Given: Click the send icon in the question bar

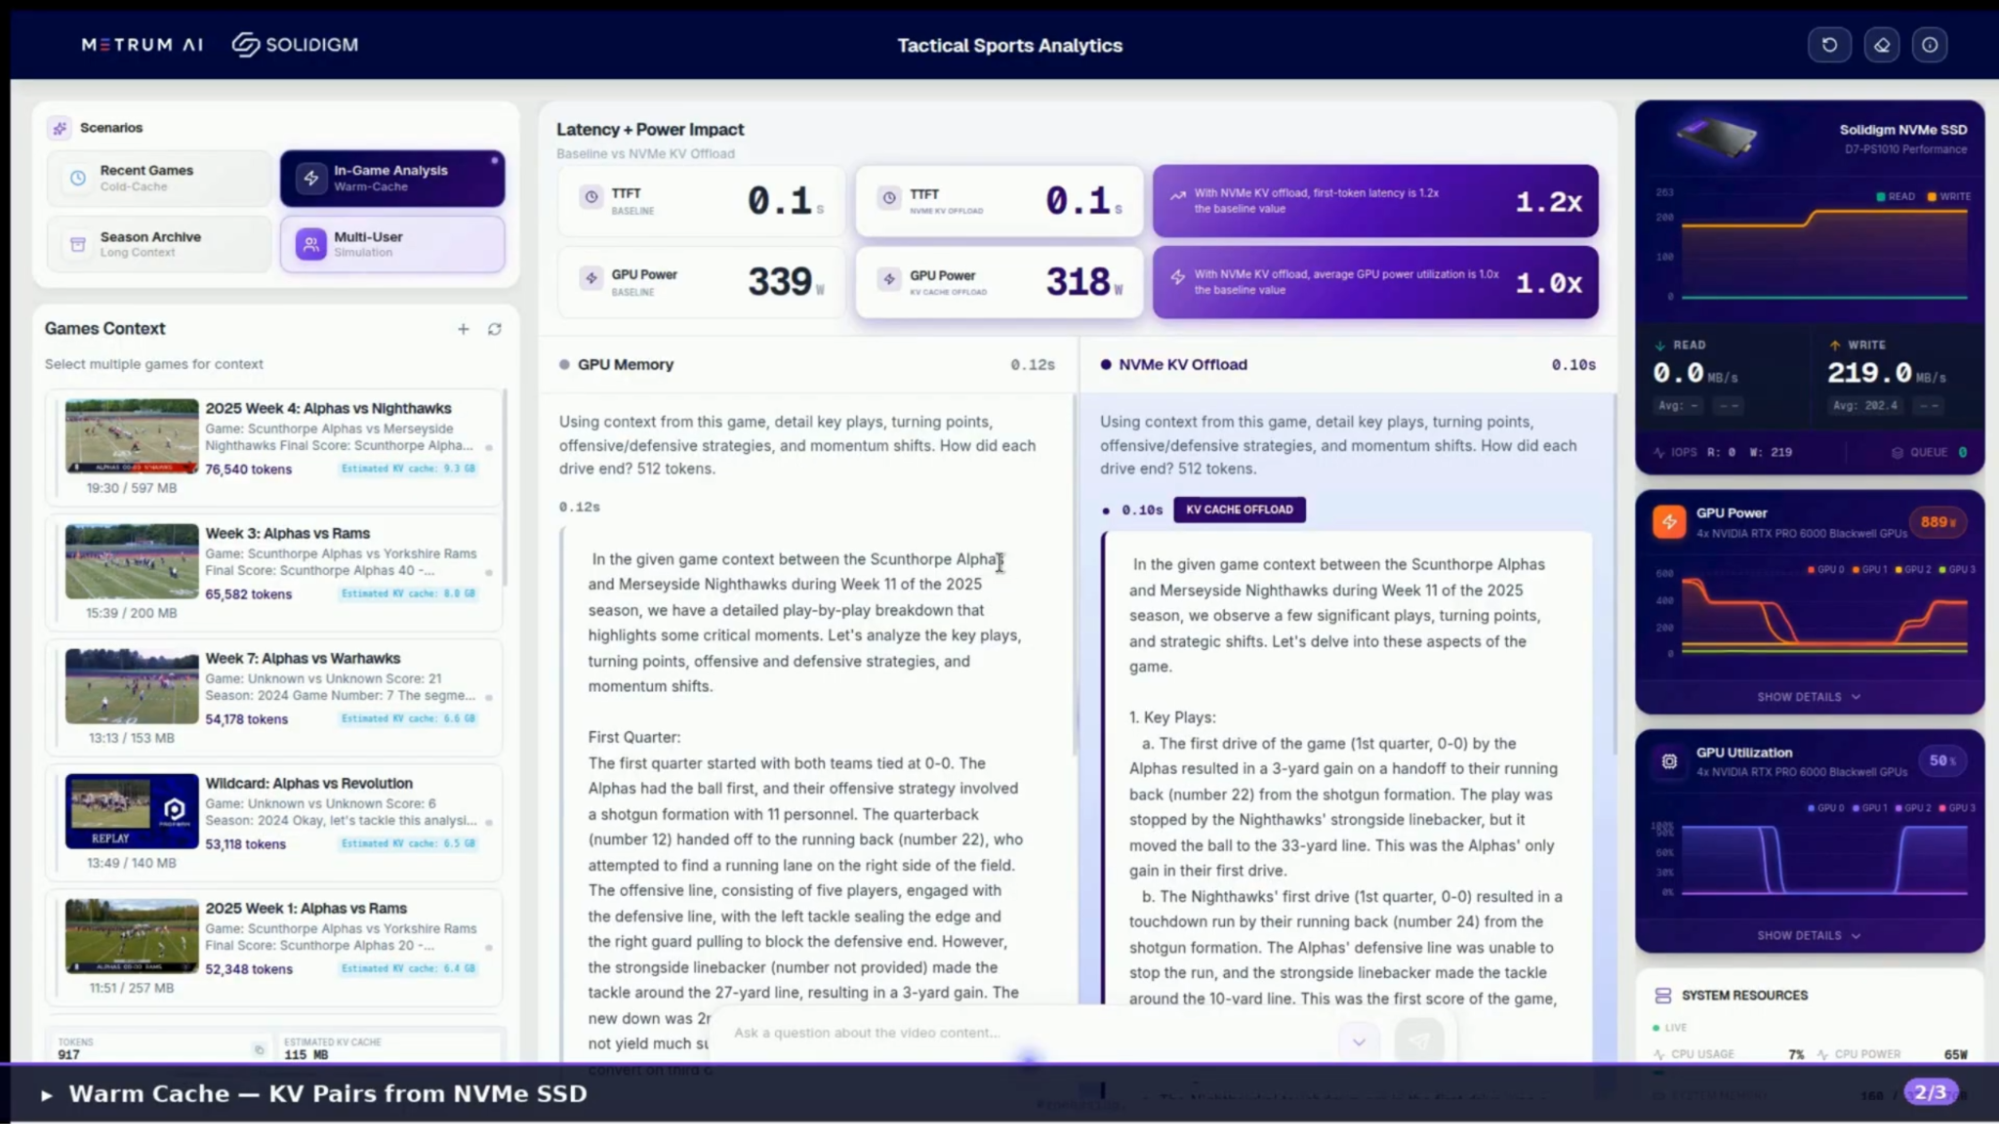Looking at the screenshot, I should click(x=1419, y=1040).
